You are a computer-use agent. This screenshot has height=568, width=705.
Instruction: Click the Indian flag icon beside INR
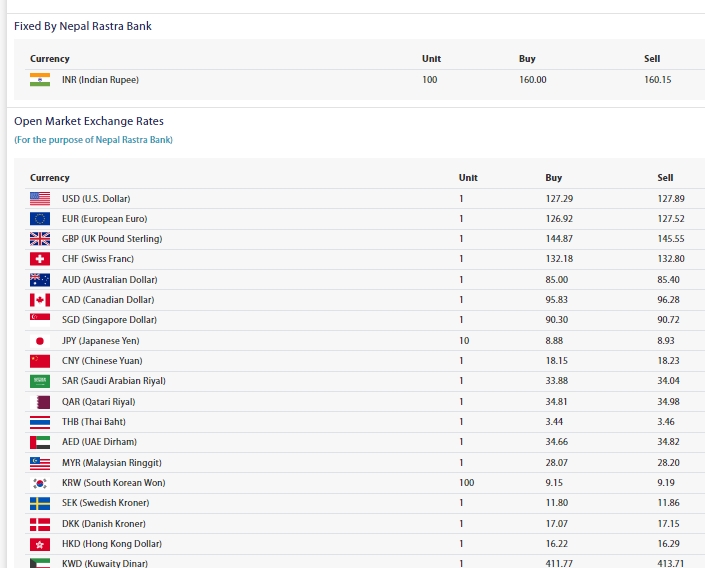pos(40,80)
